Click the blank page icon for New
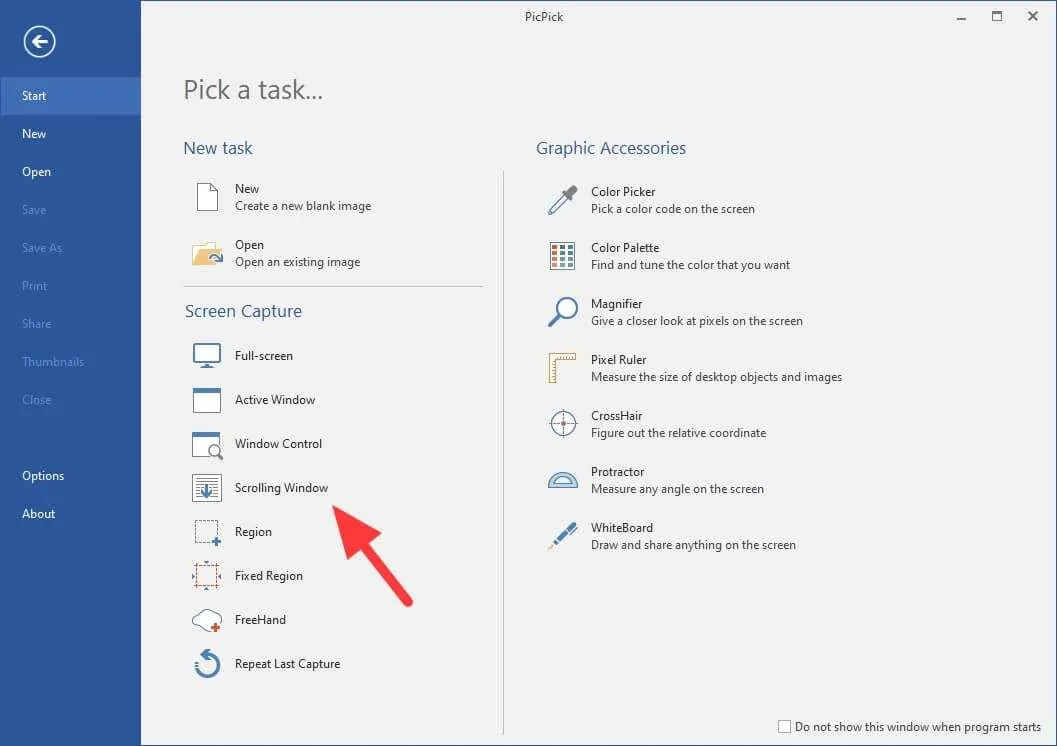 point(207,197)
